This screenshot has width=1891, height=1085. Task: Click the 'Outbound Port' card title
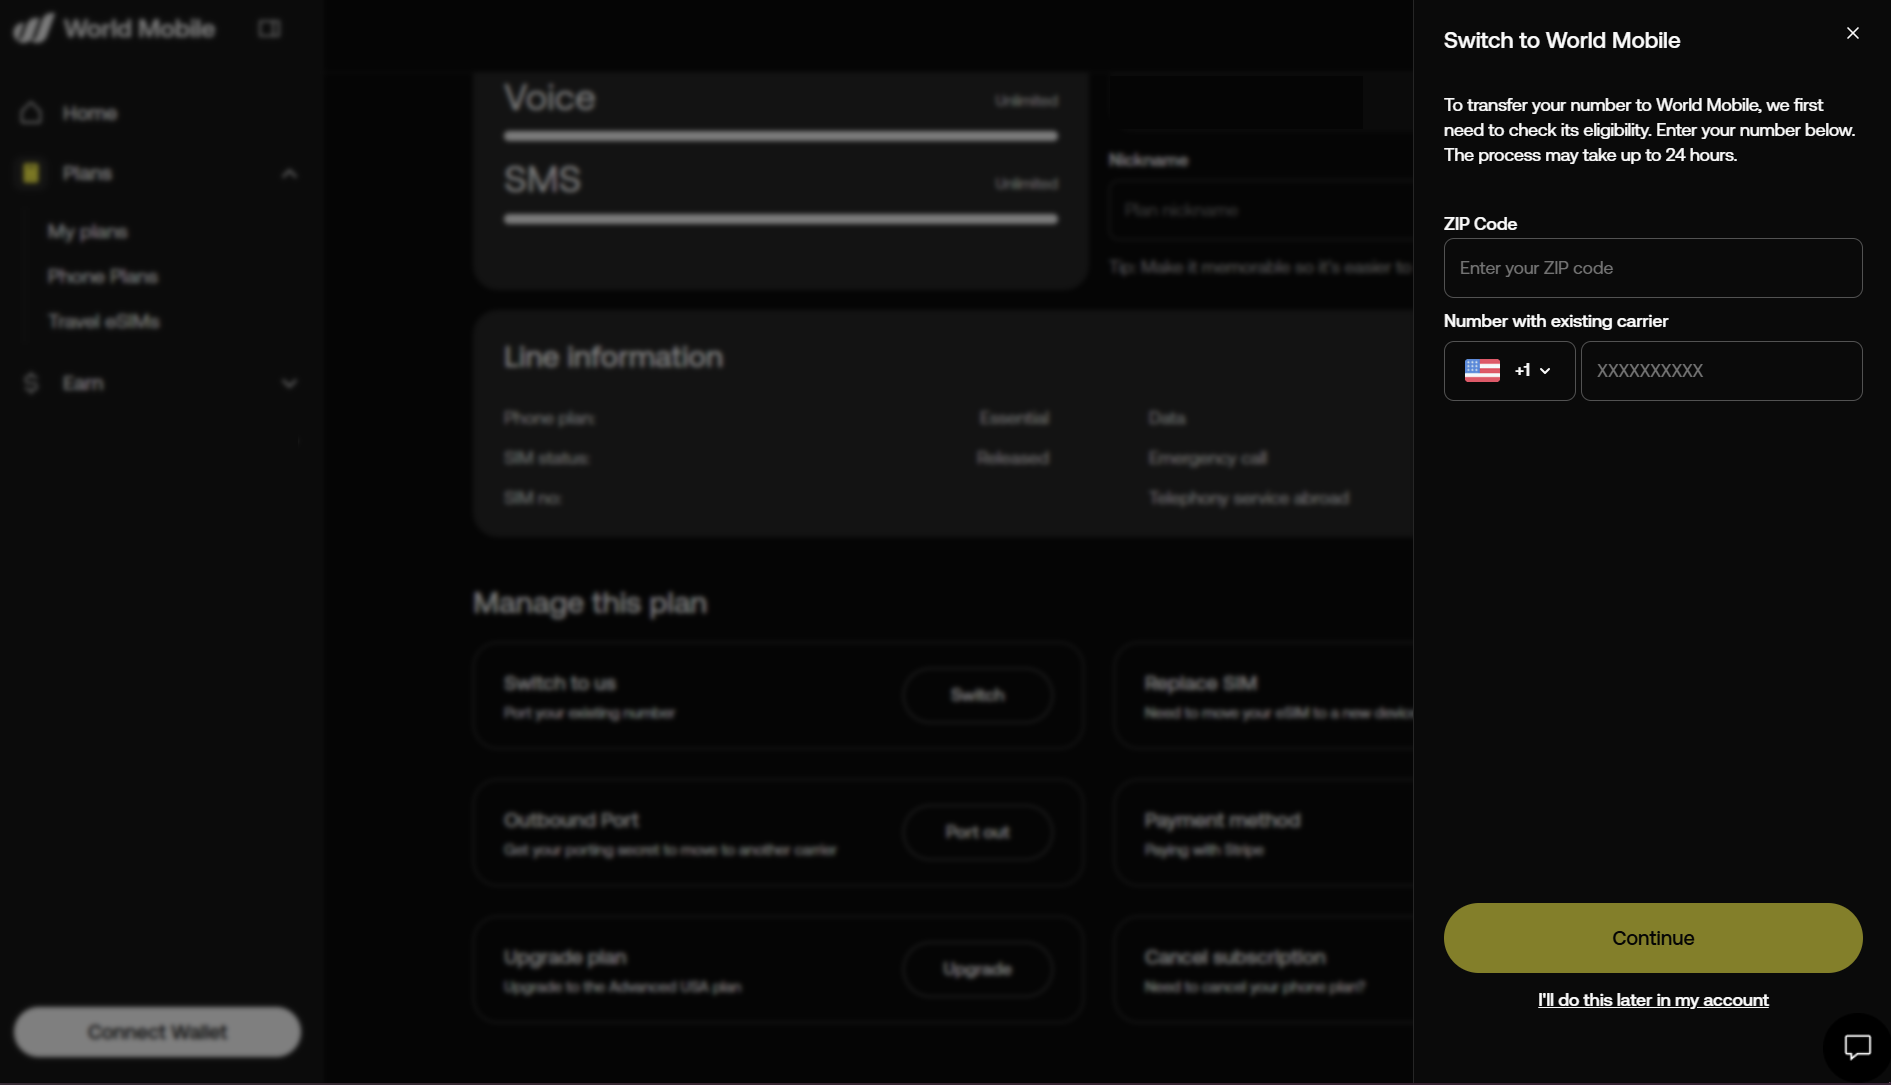coord(571,821)
